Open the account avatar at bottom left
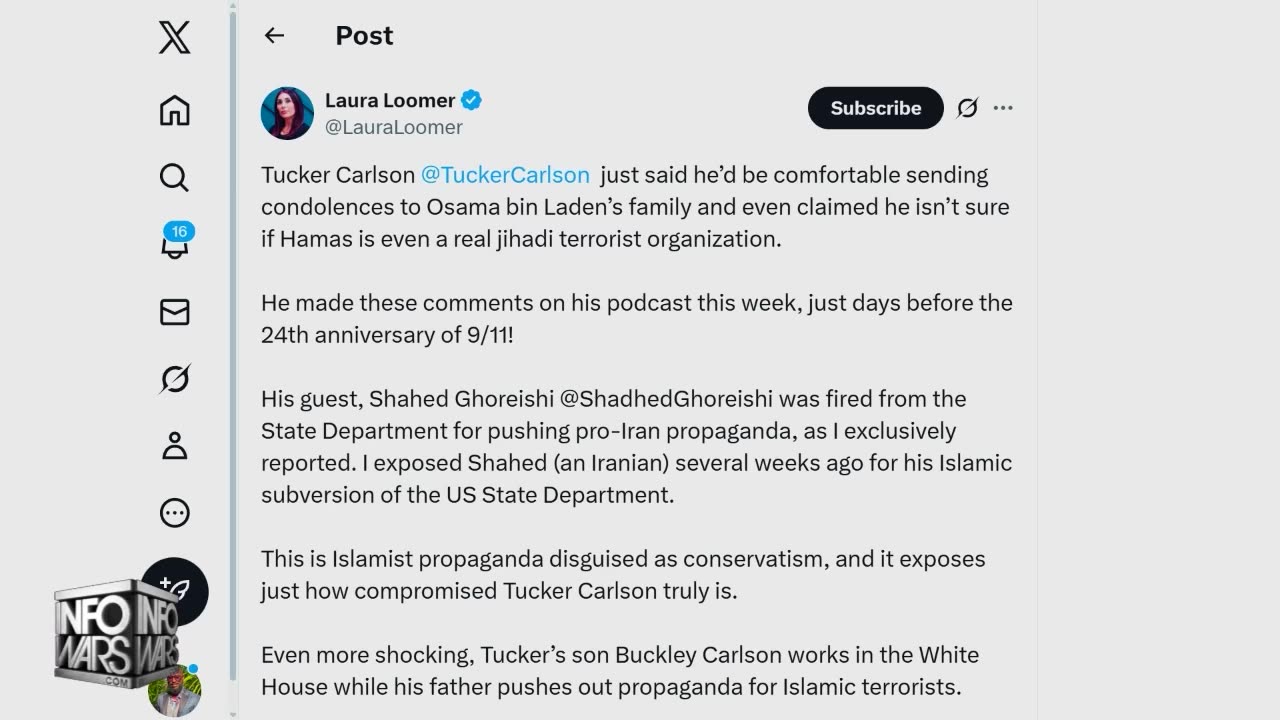1280x720 pixels. pos(174,692)
